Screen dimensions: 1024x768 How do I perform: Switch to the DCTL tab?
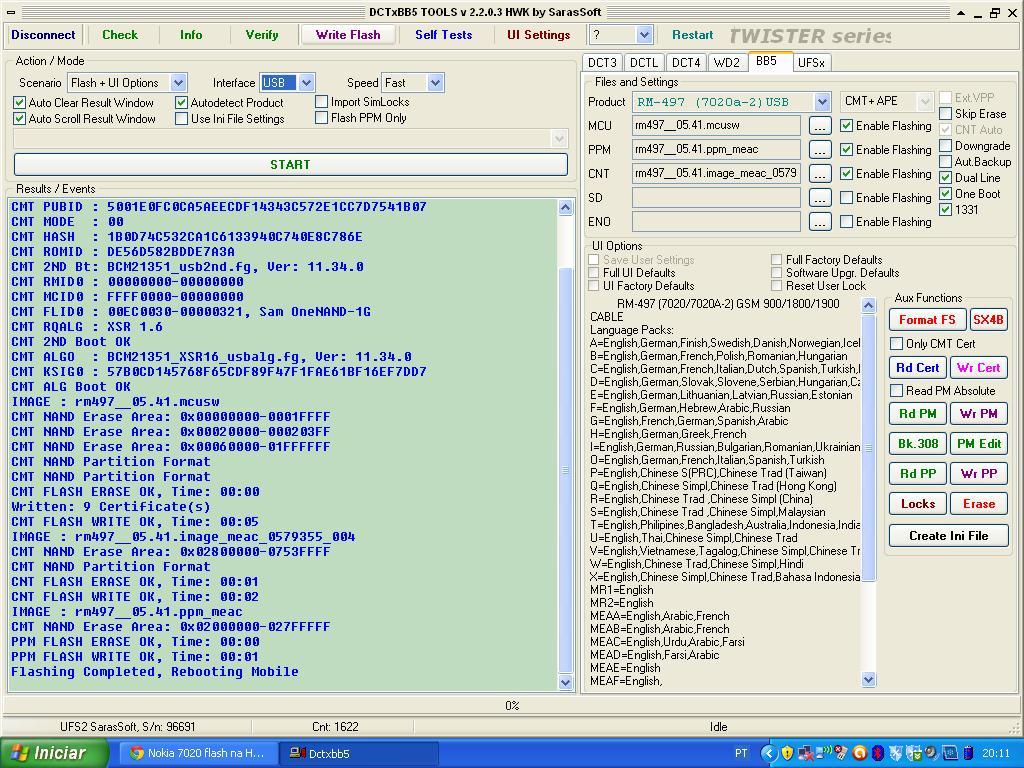point(644,63)
